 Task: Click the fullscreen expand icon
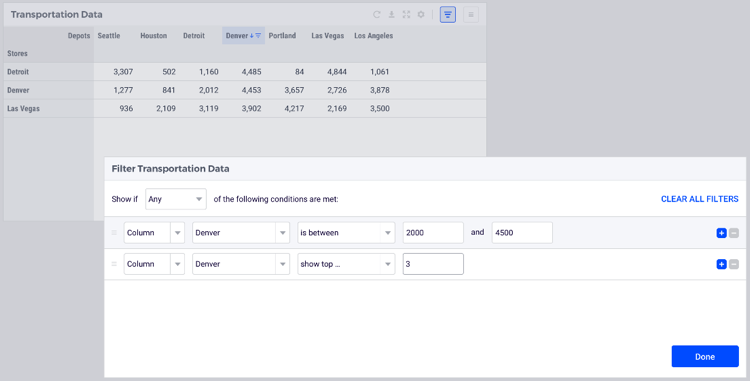pyautogui.click(x=406, y=14)
